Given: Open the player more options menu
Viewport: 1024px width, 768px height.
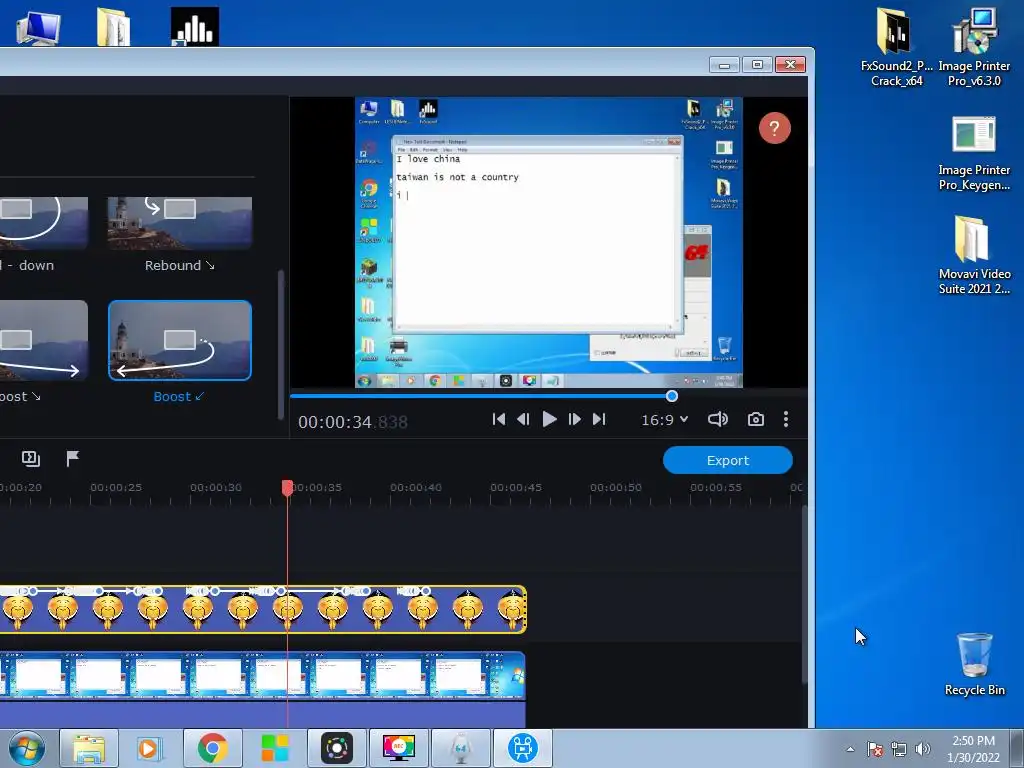Looking at the screenshot, I should pos(786,419).
